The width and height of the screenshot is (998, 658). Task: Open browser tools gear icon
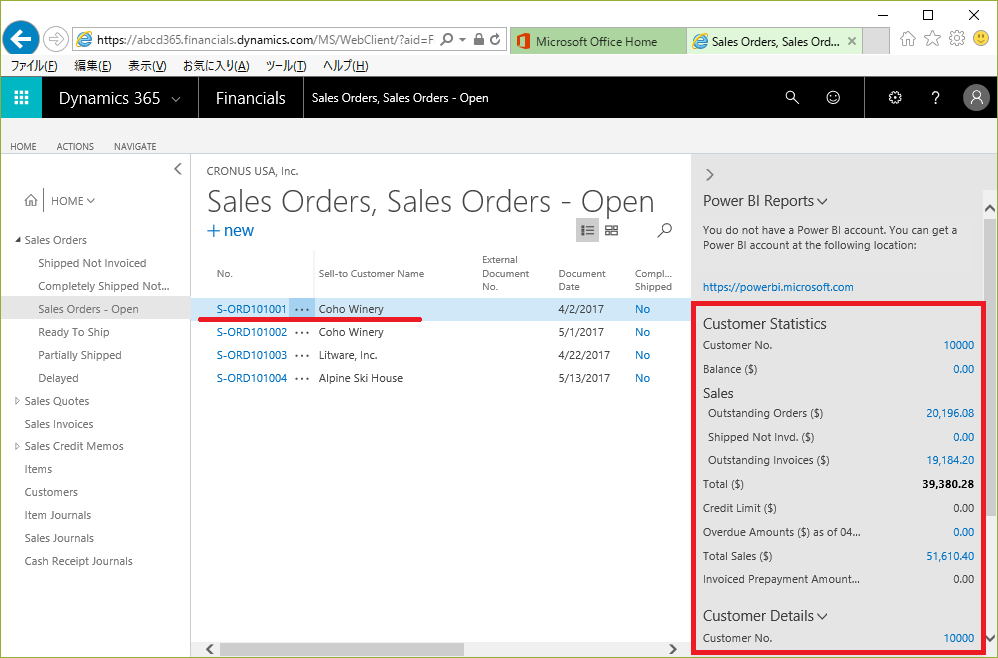957,39
